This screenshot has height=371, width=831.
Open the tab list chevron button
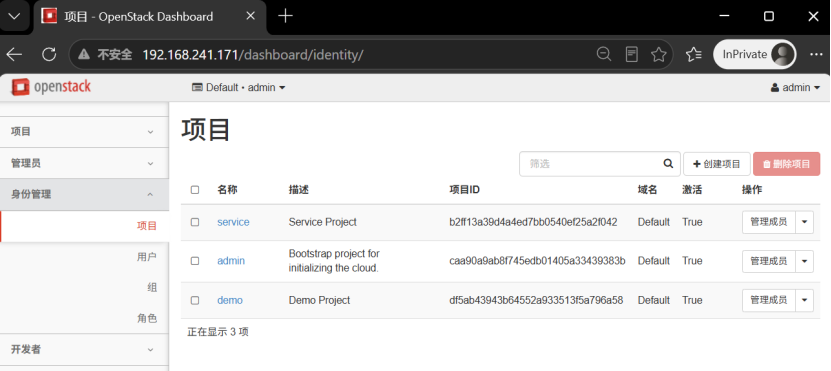coord(14,16)
